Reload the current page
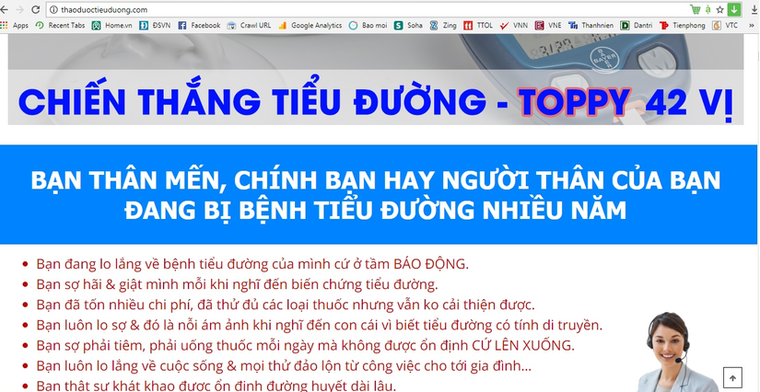Viewport: 760px width, 392px height. pyautogui.click(x=35, y=9)
